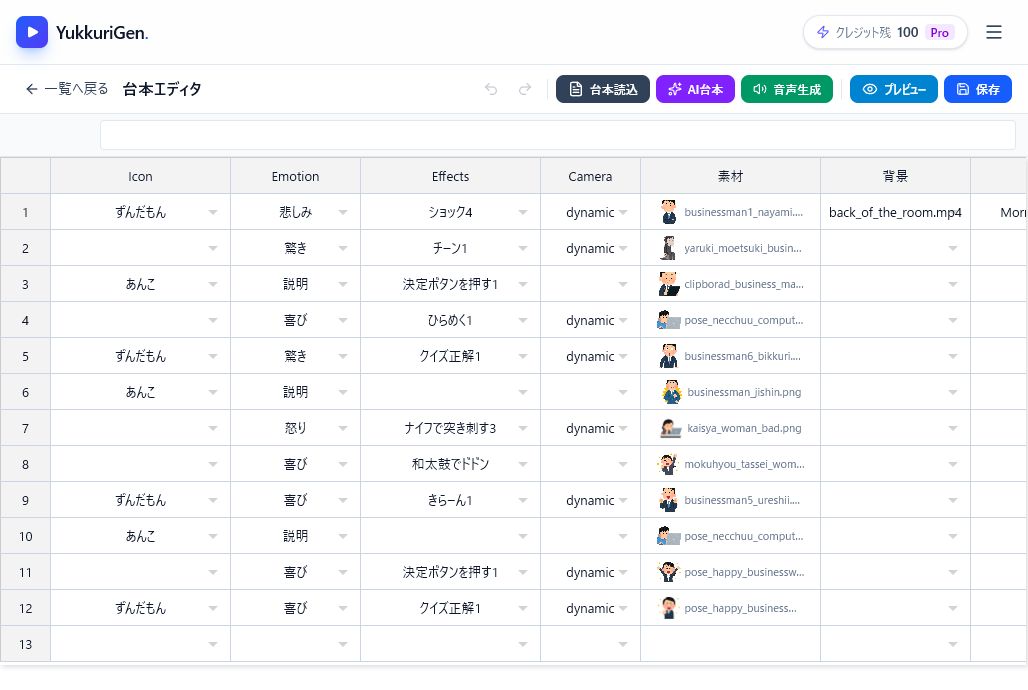Screen dimensions: 1028x690
Task: Click the undo arrow icon
Action: point(490,89)
